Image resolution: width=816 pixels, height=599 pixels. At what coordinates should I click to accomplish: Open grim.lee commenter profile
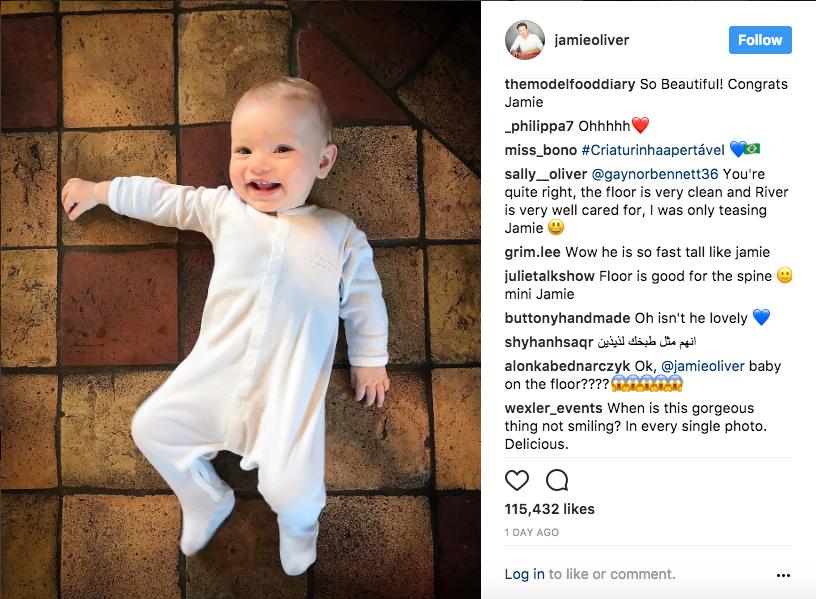(x=532, y=252)
